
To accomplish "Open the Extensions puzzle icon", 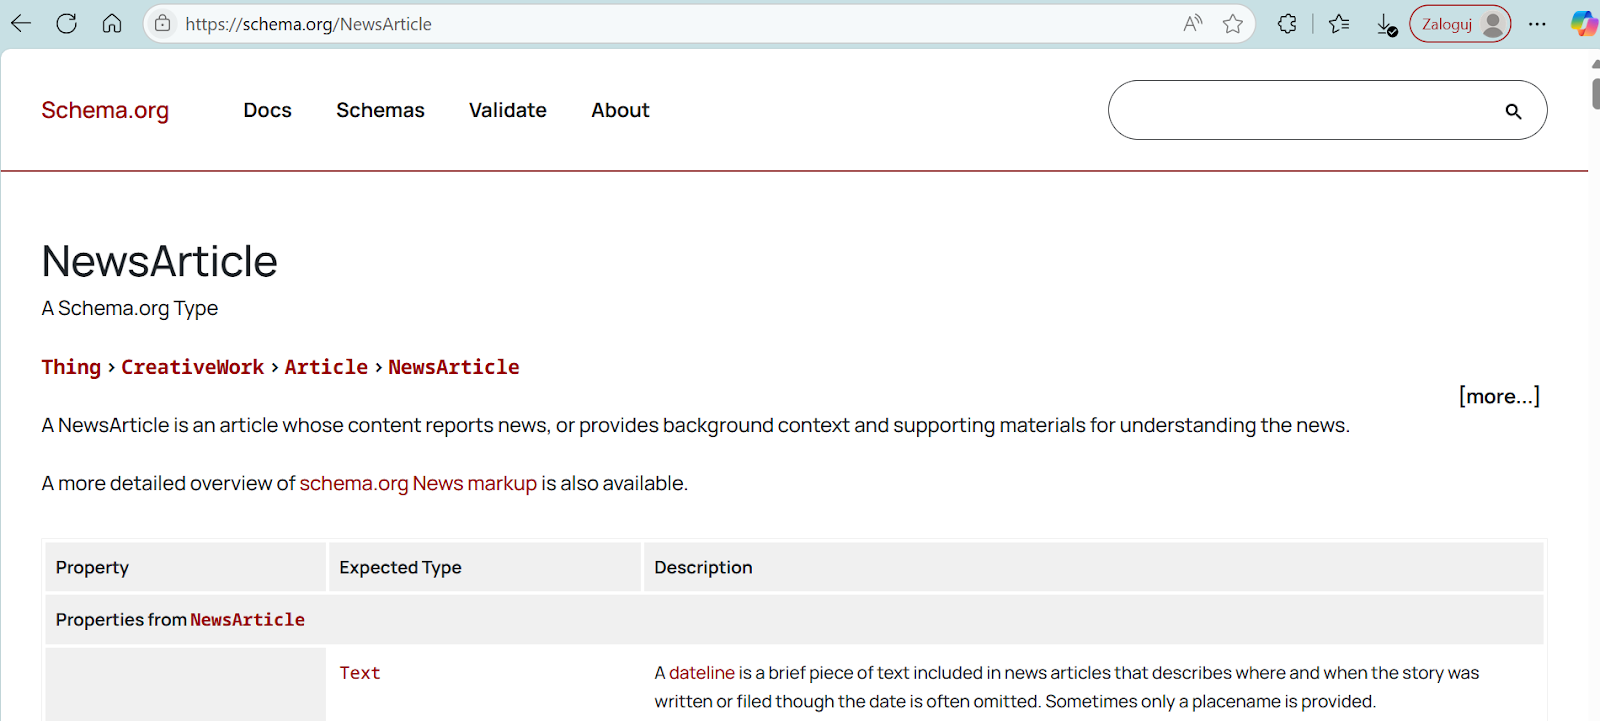I will click(1287, 23).
